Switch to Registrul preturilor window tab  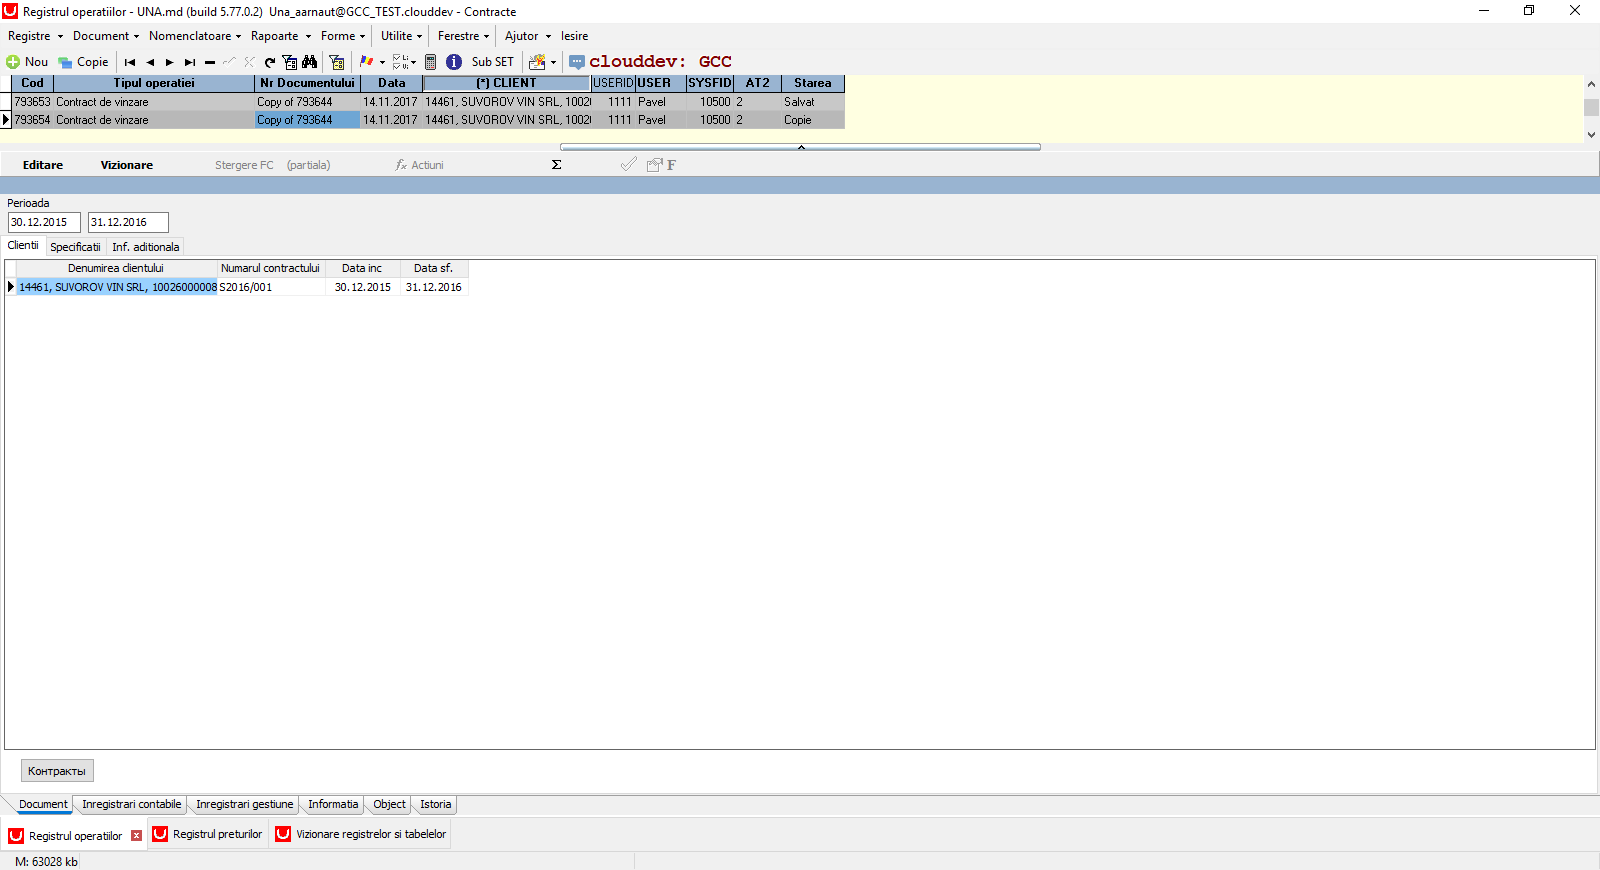(x=208, y=834)
